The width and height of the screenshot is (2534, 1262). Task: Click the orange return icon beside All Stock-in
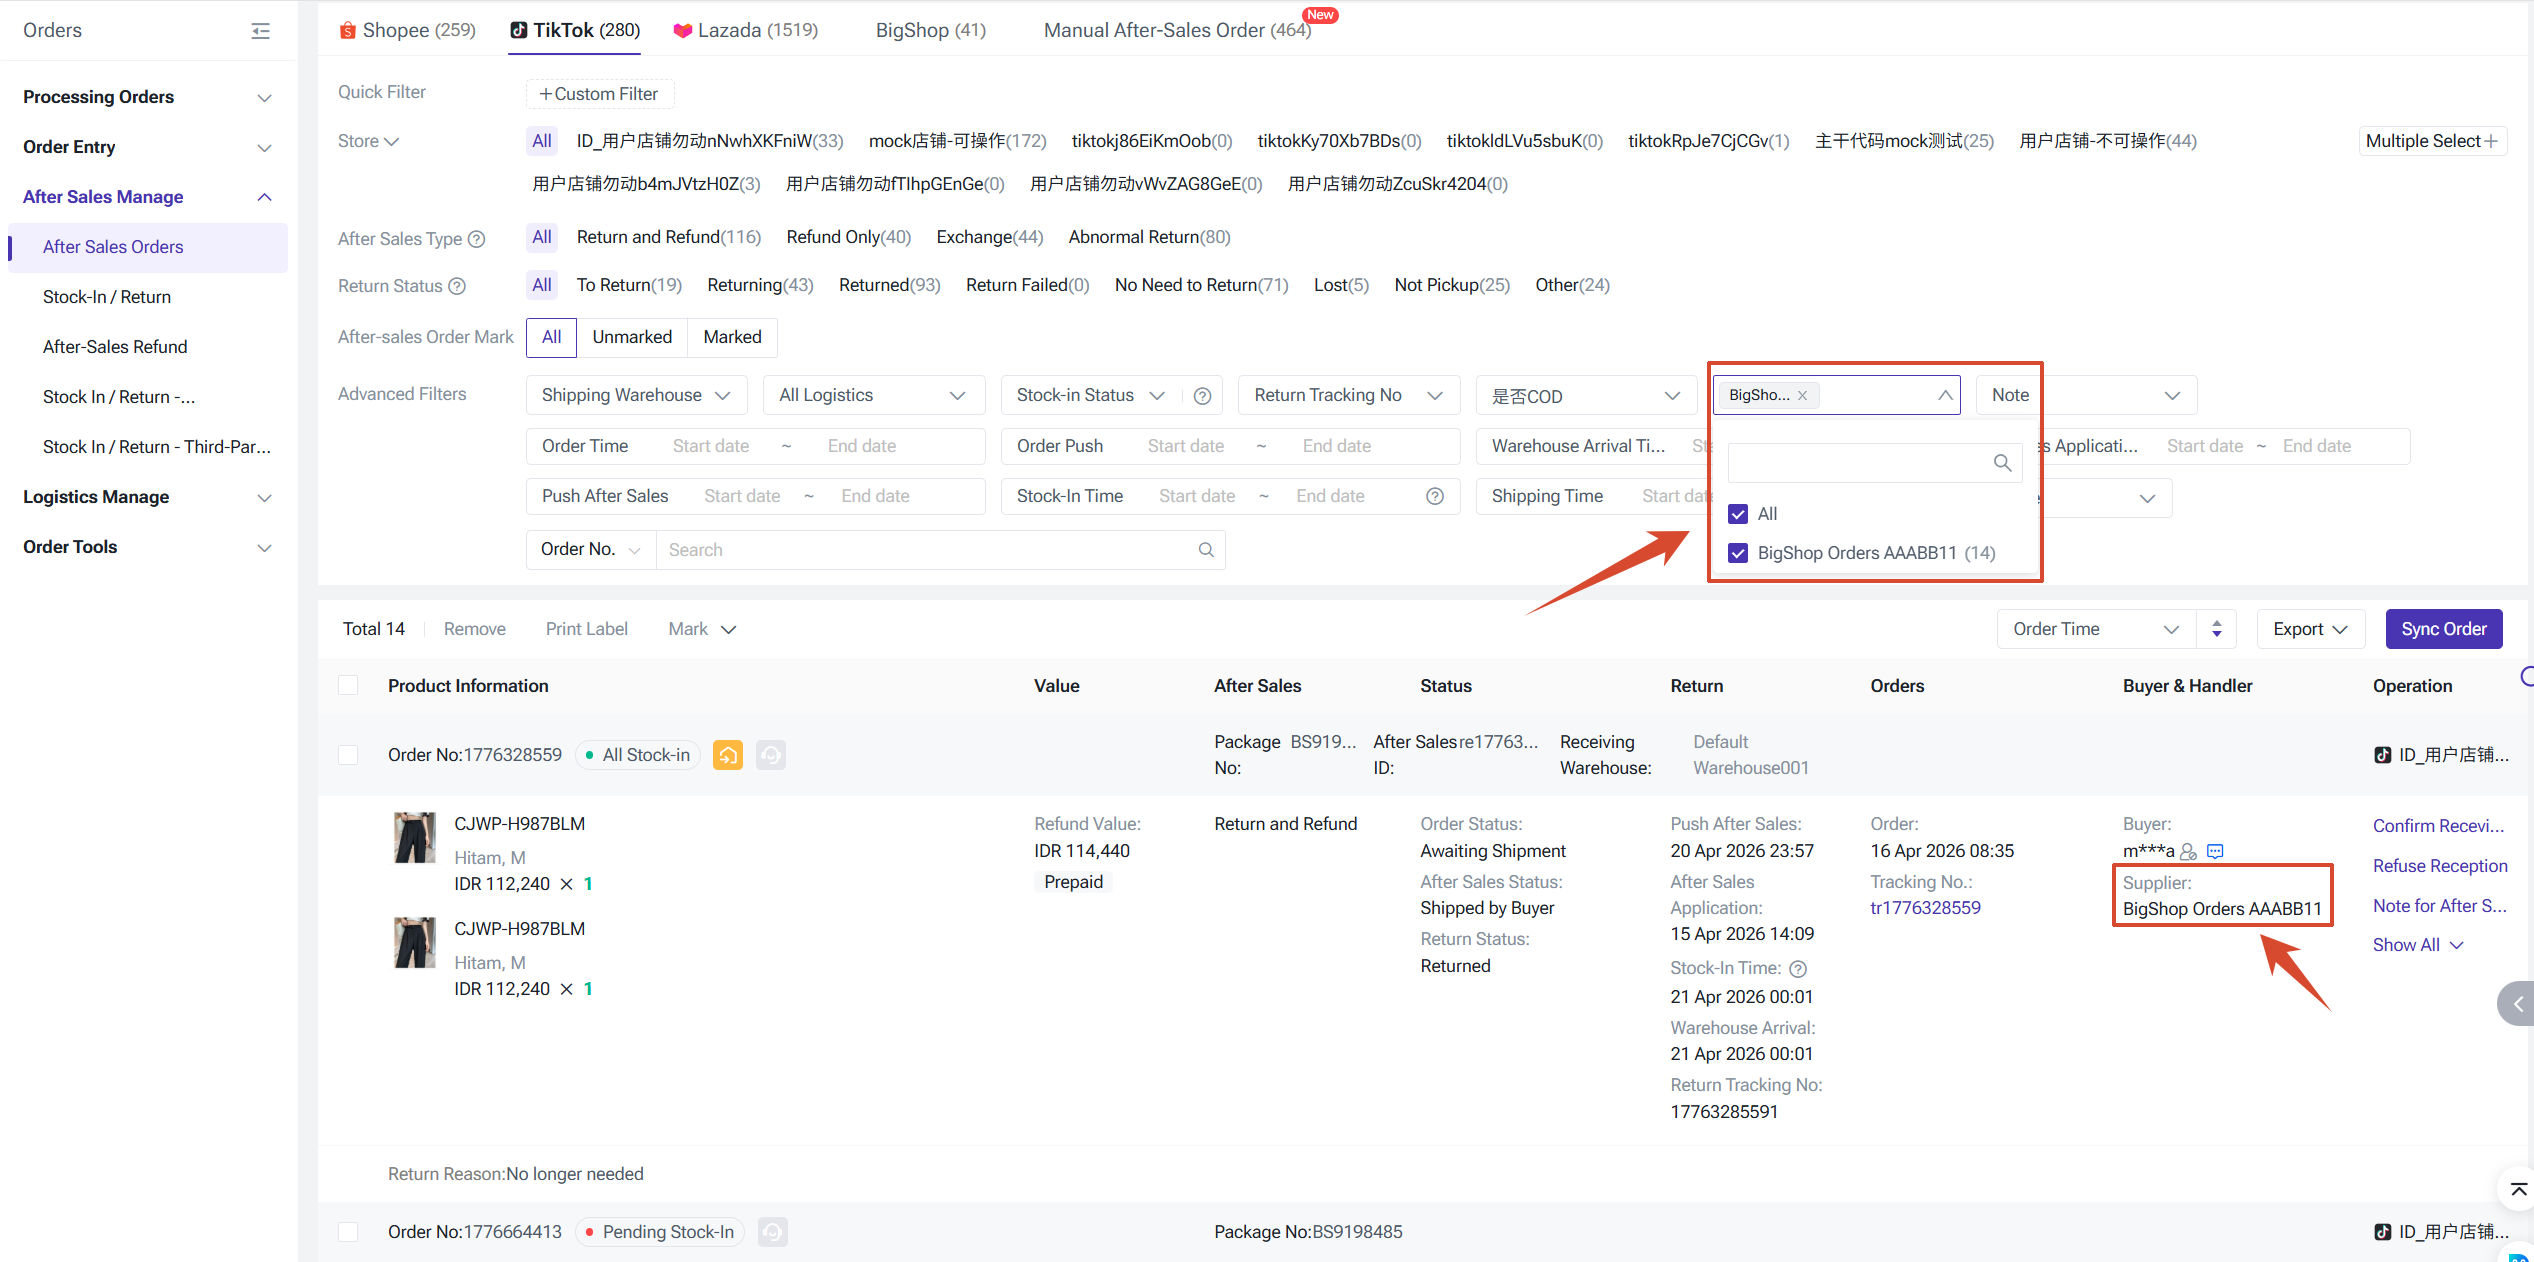tap(727, 755)
